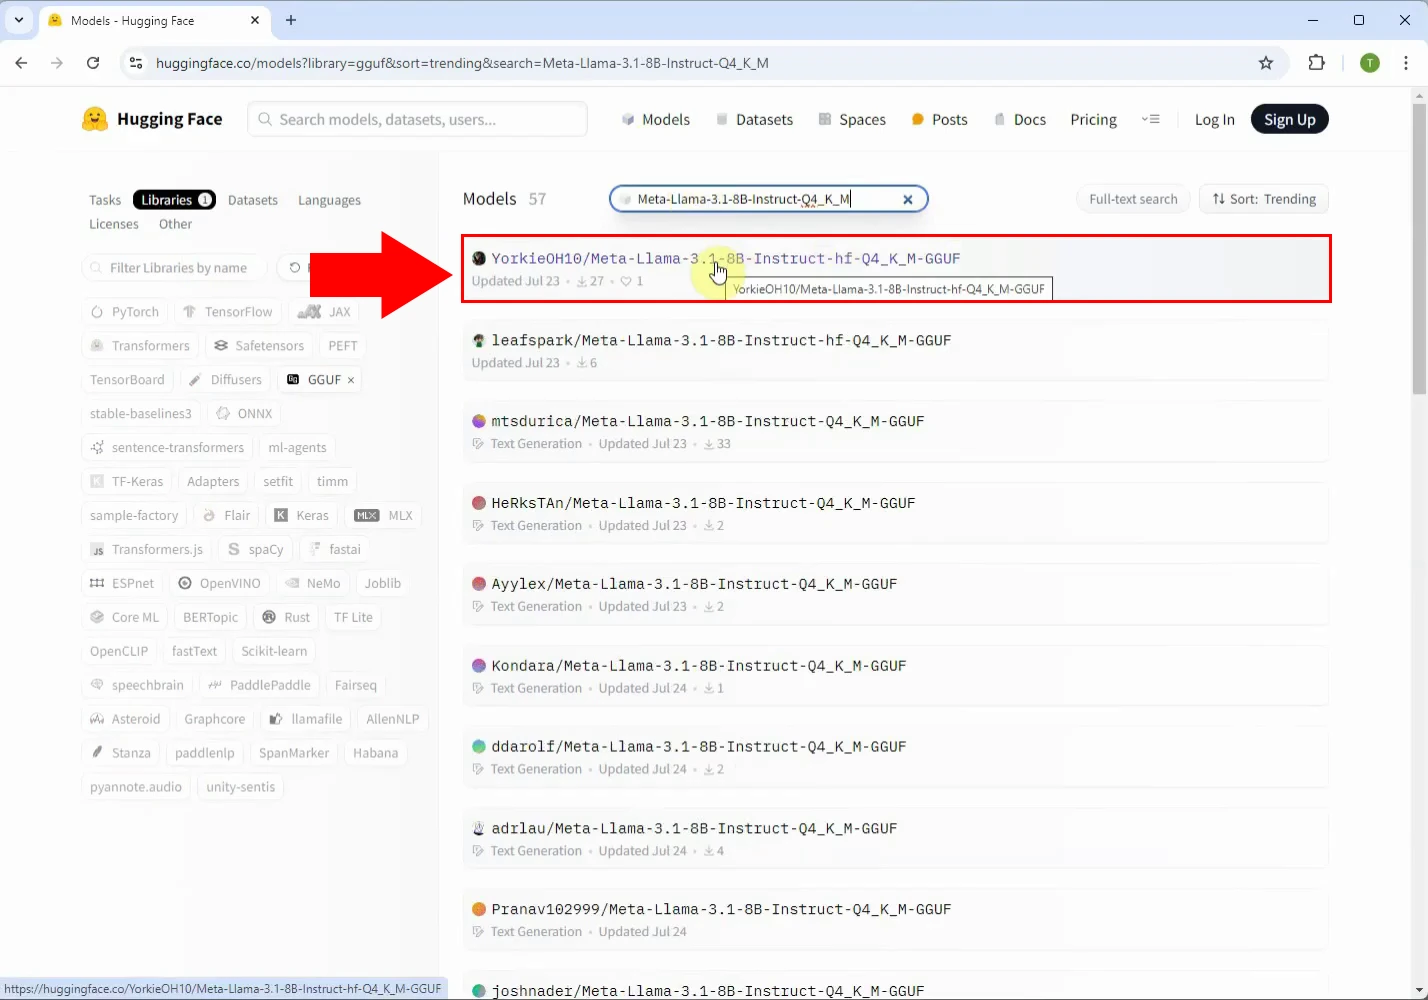The height and width of the screenshot is (1000, 1428).
Task: Remove the GGUF filter via its x
Action: [x=351, y=380]
